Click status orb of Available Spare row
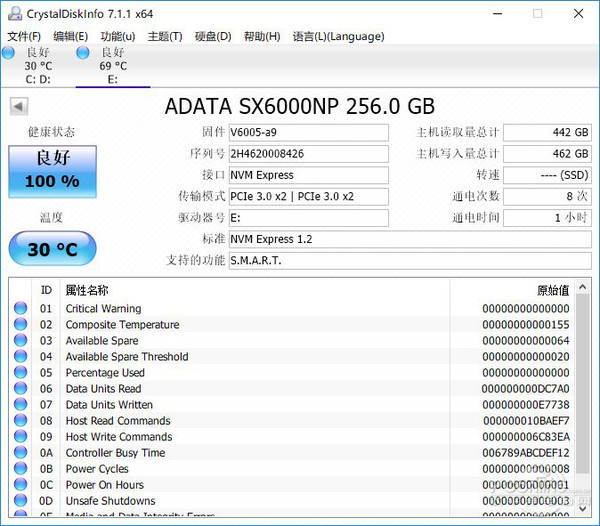Image resolution: width=600 pixels, height=526 pixels. [21, 340]
